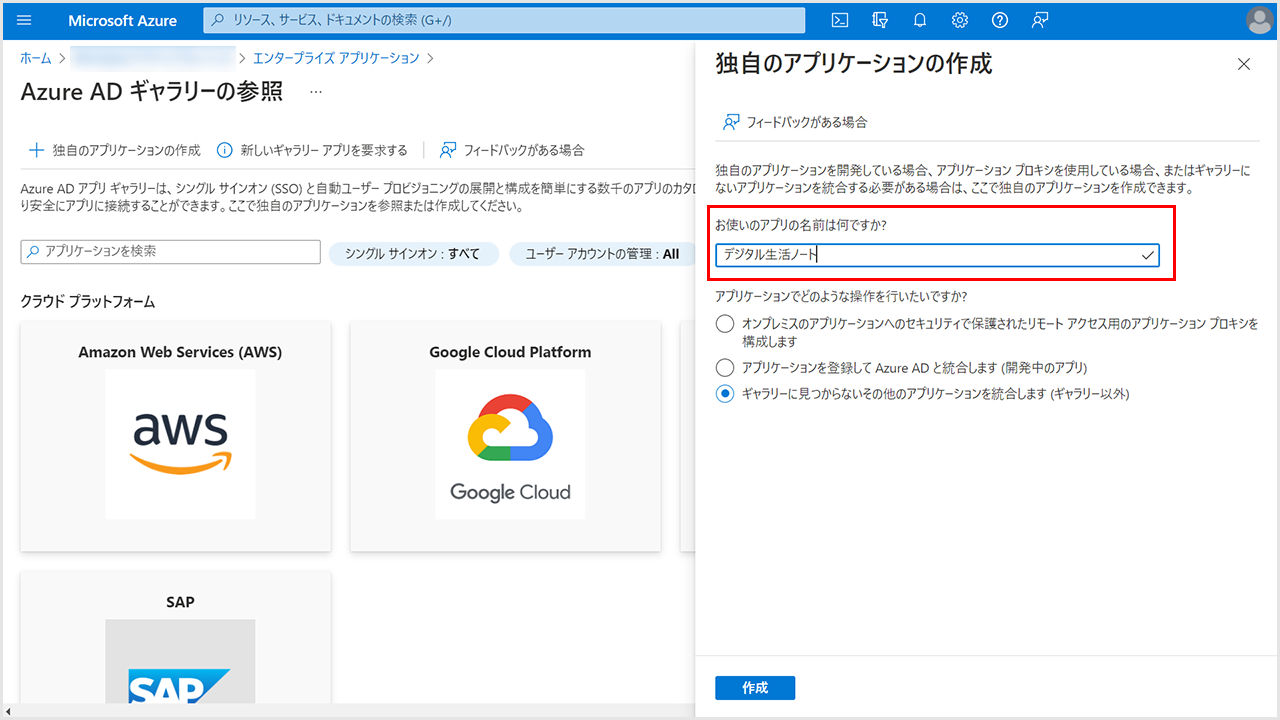1280x720 pixels.
Task: Select the register app with Azure AD option
Action: pos(725,368)
